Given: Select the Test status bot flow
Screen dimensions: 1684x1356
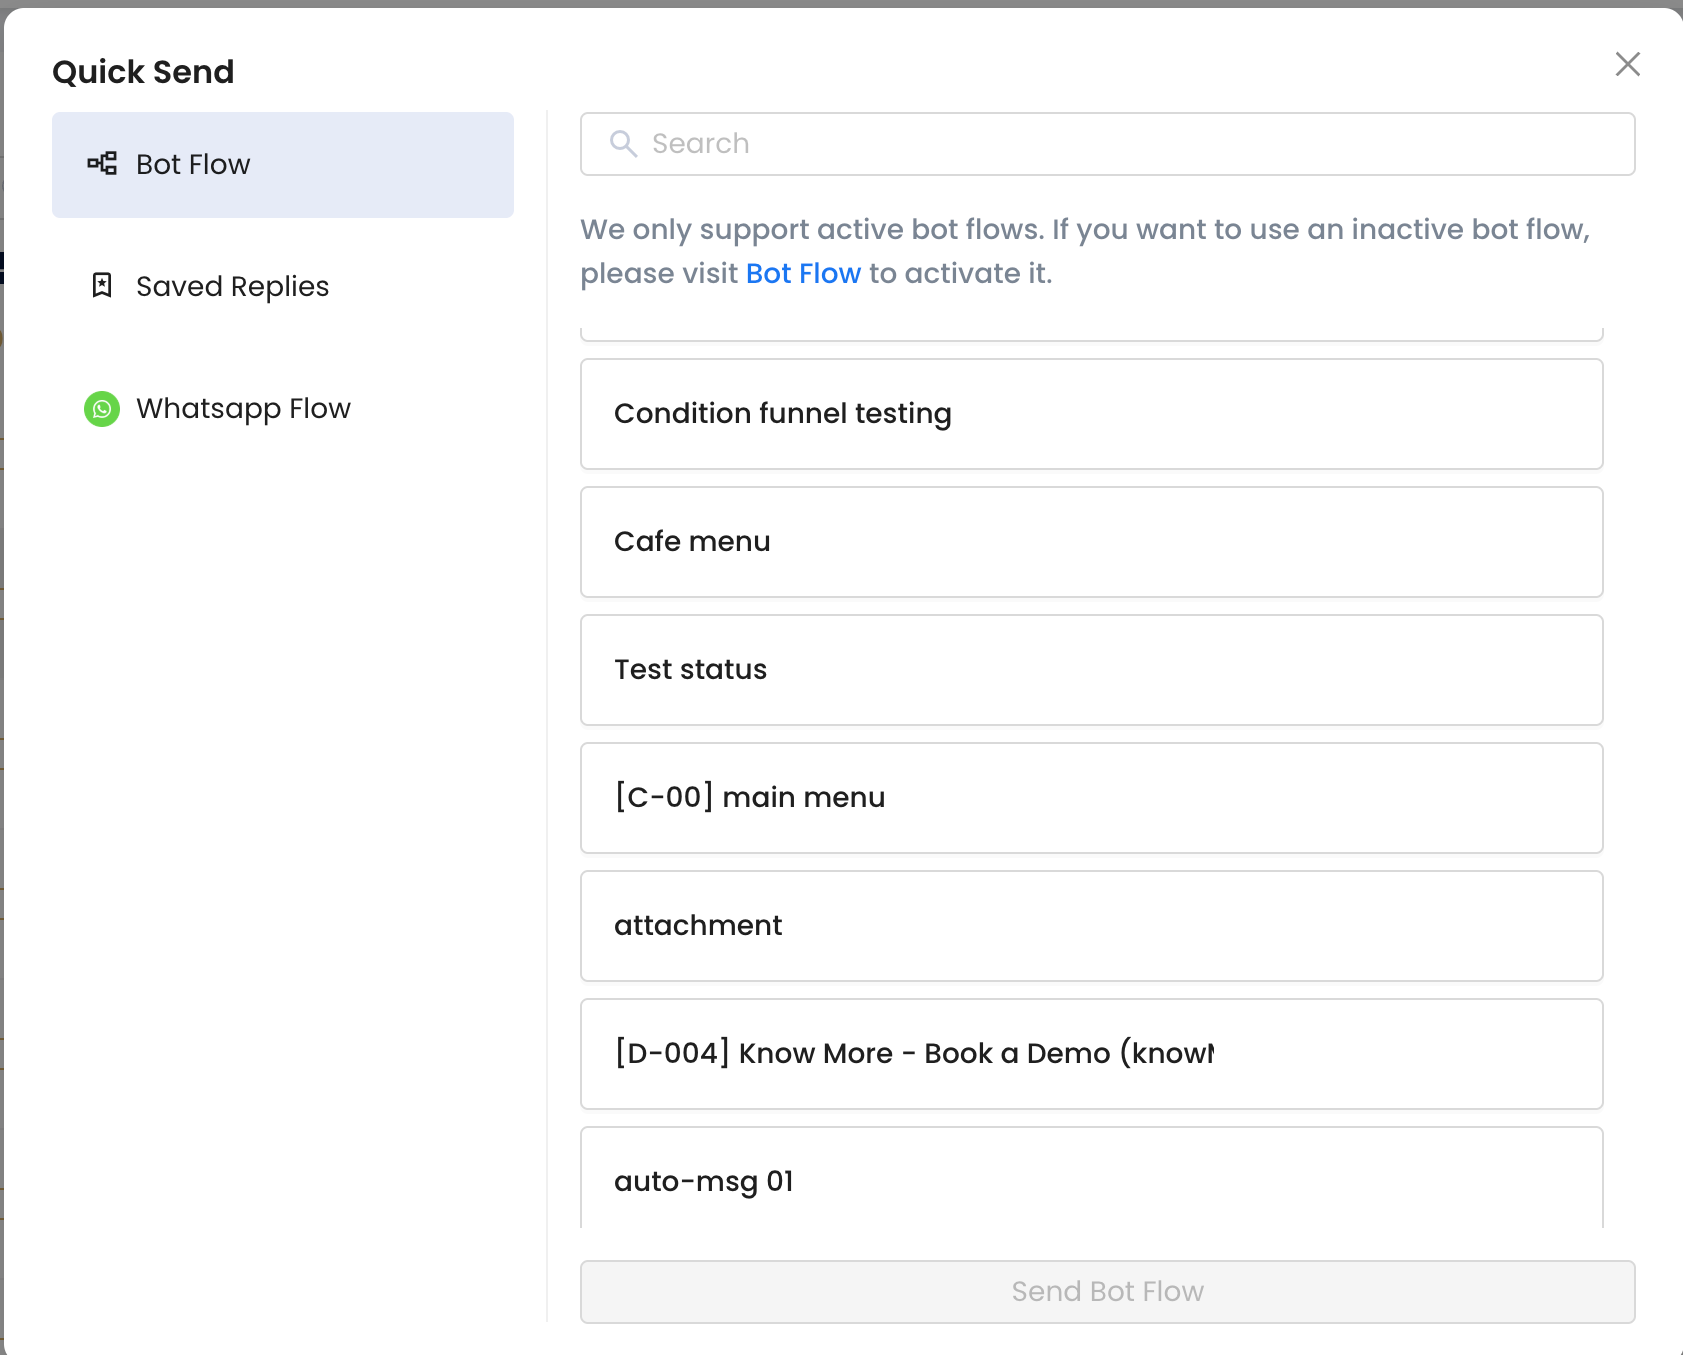Looking at the screenshot, I should [x=1091, y=670].
